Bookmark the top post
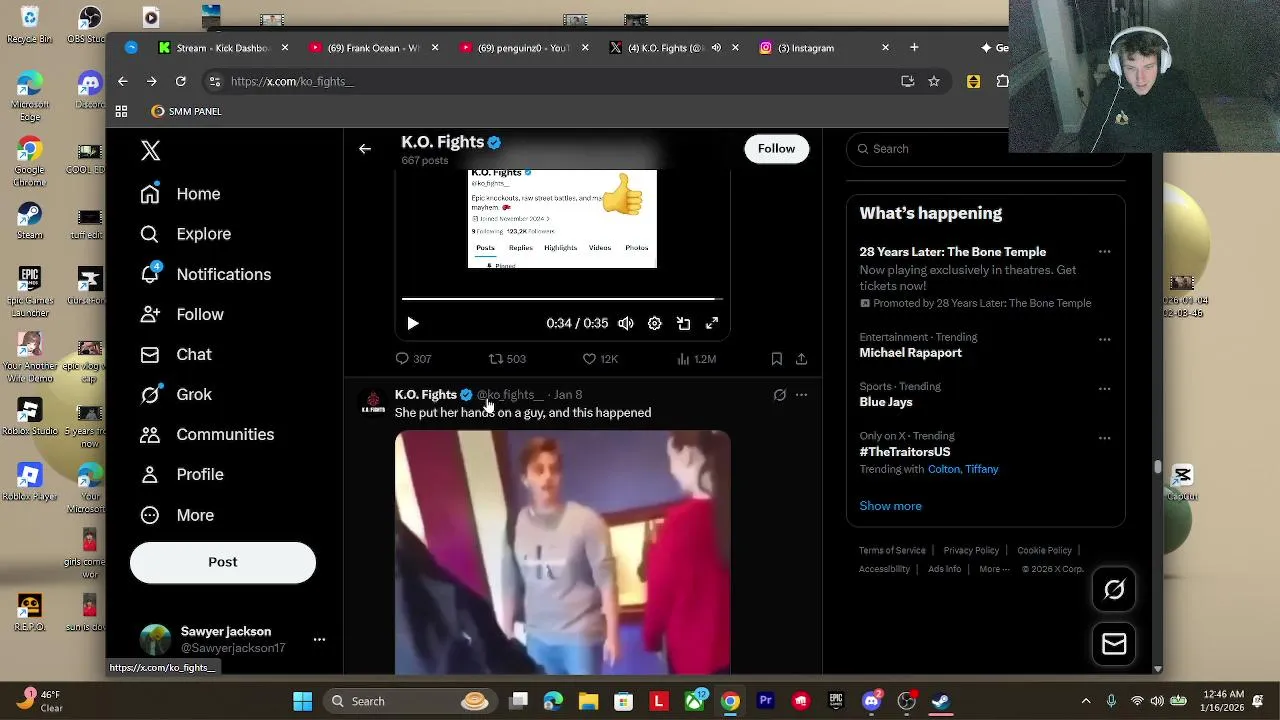Viewport: 1280px width, 720px height. pyautogui.click(x=776, y=359)
